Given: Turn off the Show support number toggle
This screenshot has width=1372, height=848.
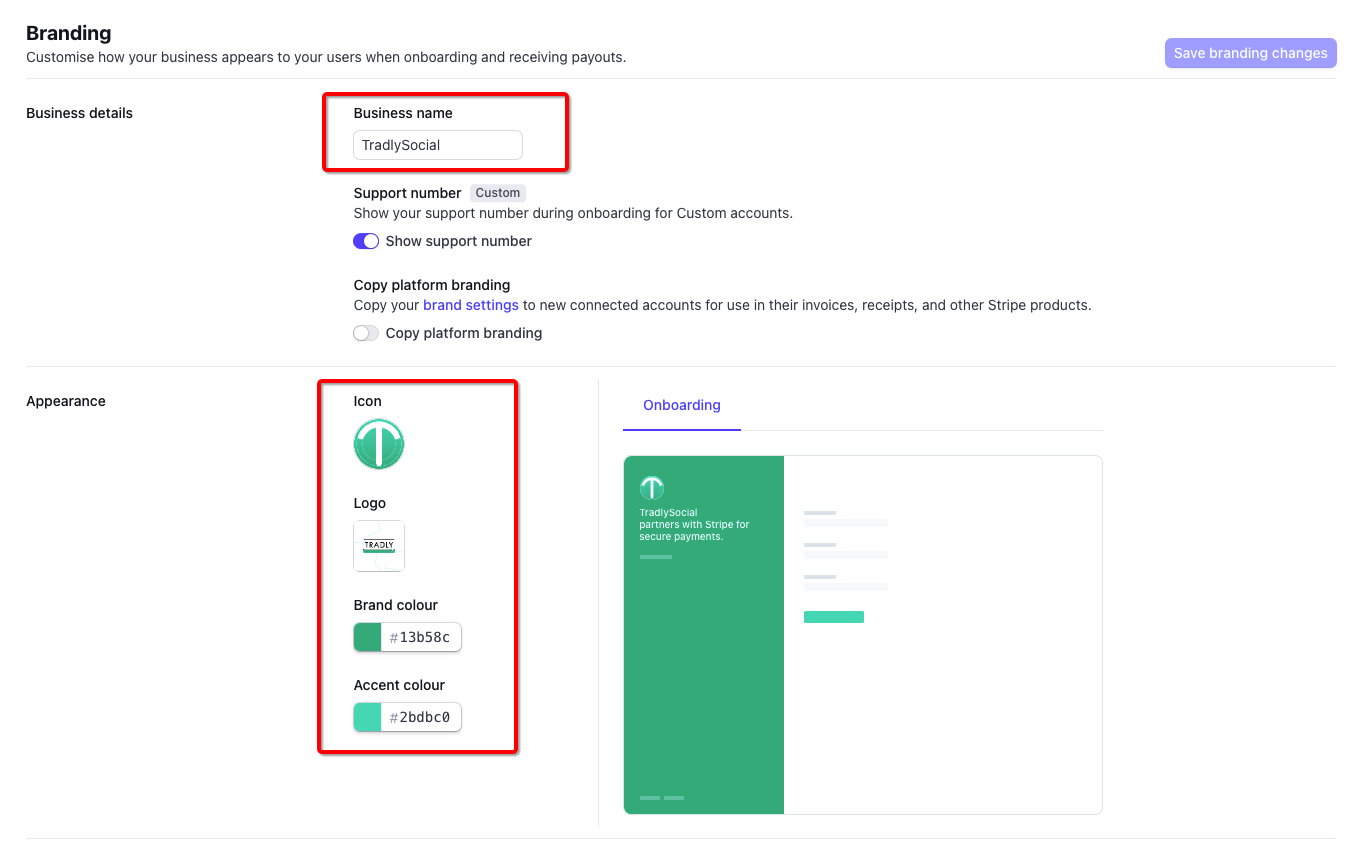Looking at the screenshot, I should [366, 241].
